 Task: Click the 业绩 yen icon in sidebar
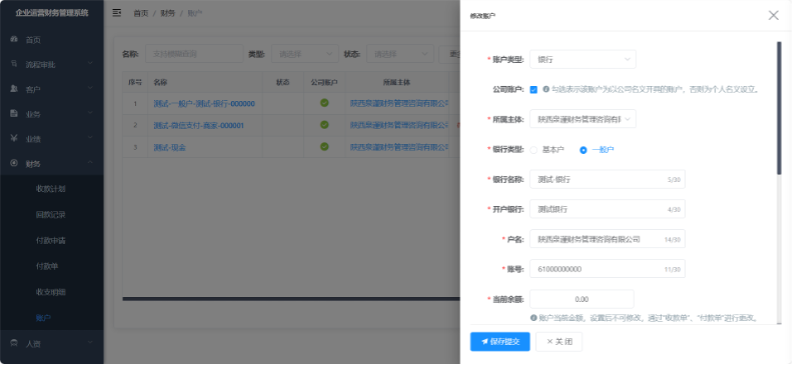pyautogui.click(x=14, y=139)
